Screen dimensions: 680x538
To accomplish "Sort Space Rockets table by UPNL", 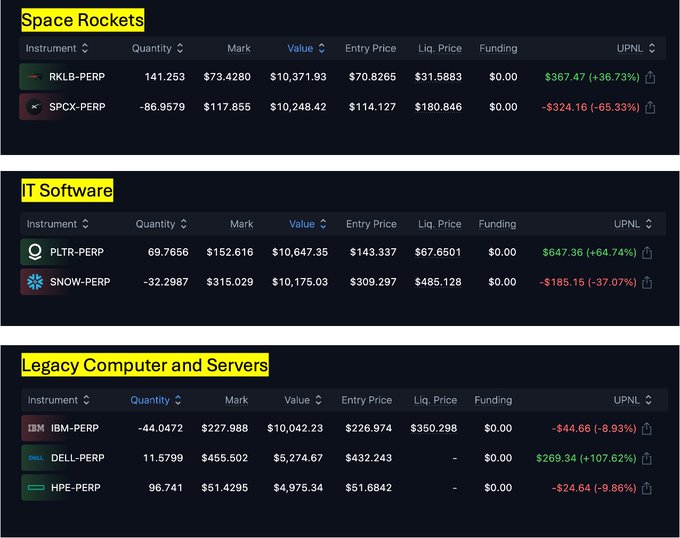I will pyautogui.click(x=636, y=48).
